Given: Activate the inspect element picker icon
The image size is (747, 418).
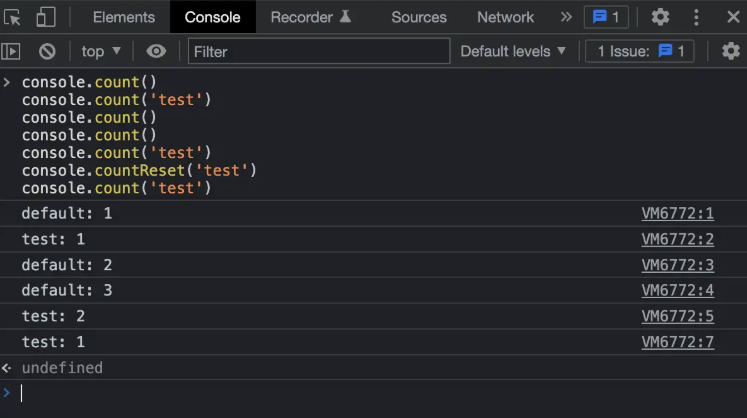Looking at the screenshot, I should pos(13,17).
